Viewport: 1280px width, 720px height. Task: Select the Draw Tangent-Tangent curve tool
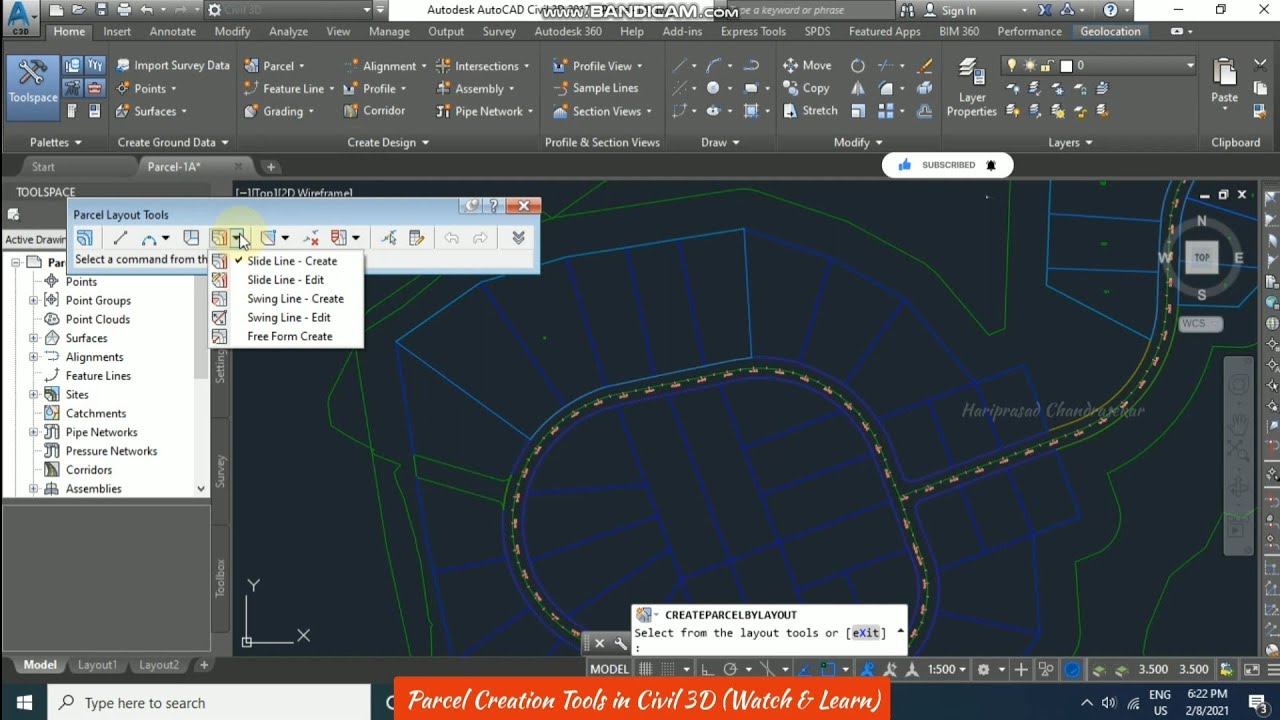[x=149, y=238]
